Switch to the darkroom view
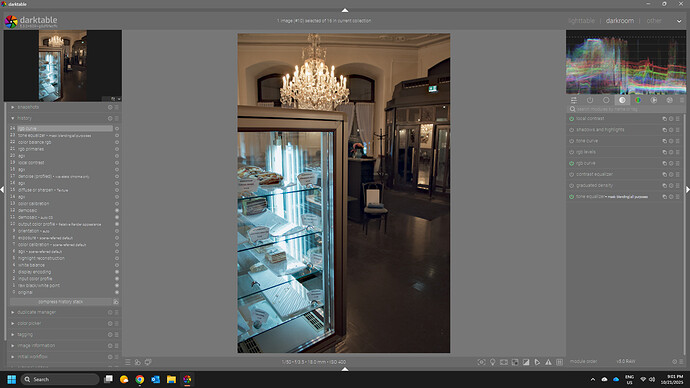 (x=620, y=21)
